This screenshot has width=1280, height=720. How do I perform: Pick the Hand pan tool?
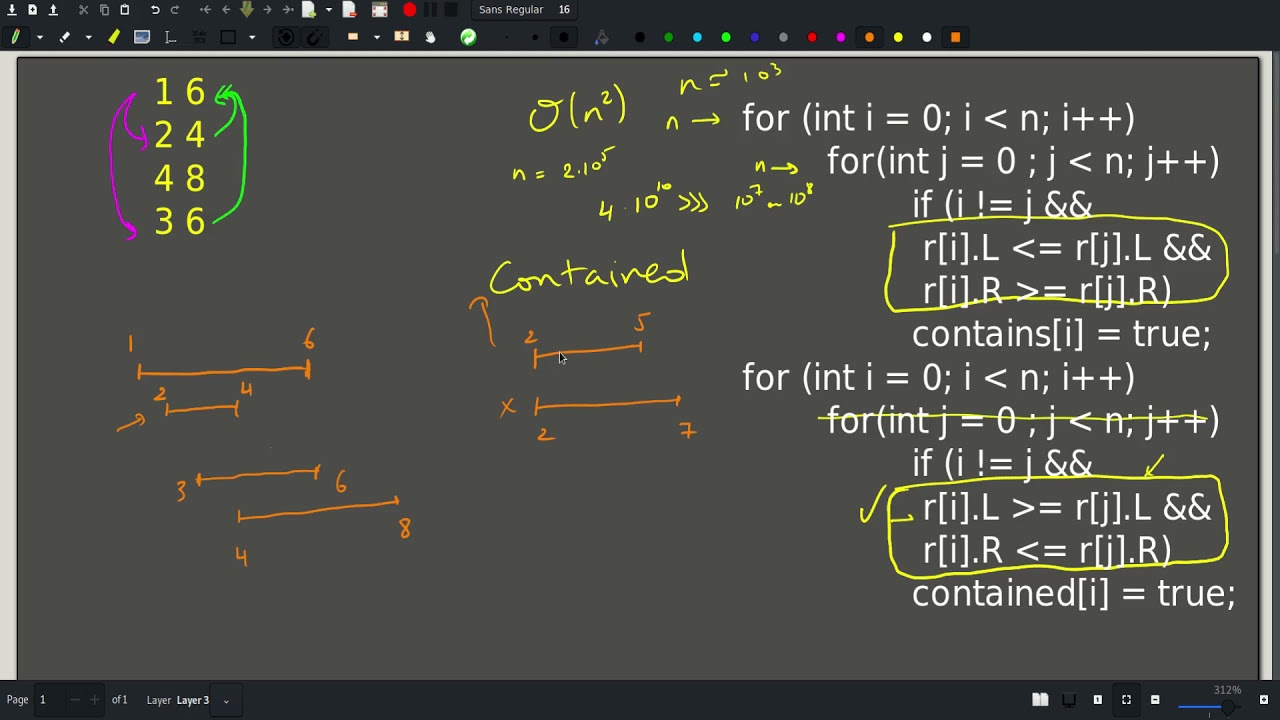pyautogui.click(x=430, y=37)
